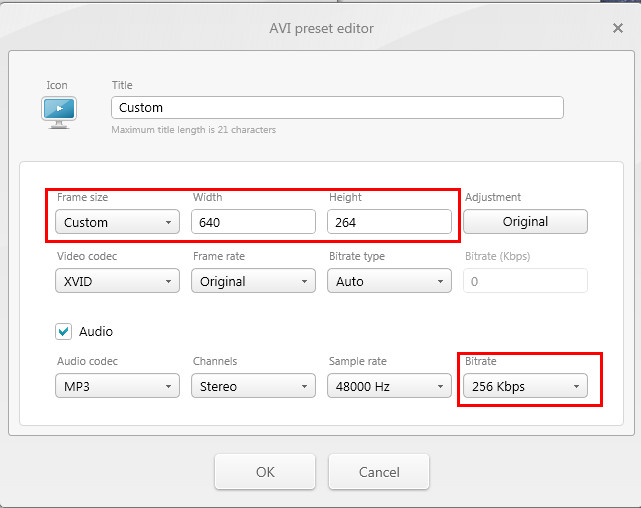Open the Audio codec MP3 dropdown
641x508 pixels.
point(117,386)
